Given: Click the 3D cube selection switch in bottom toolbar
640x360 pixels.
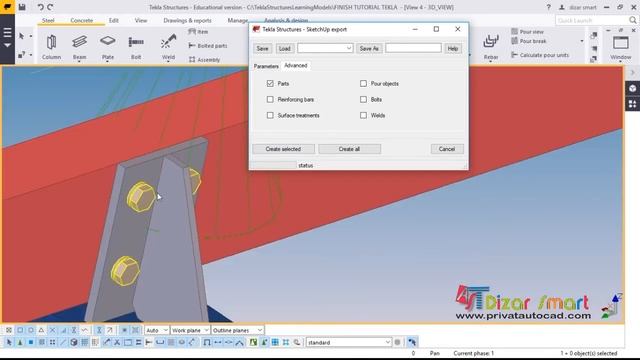Looking at the screenshot, I should click(x=74, y=342).
